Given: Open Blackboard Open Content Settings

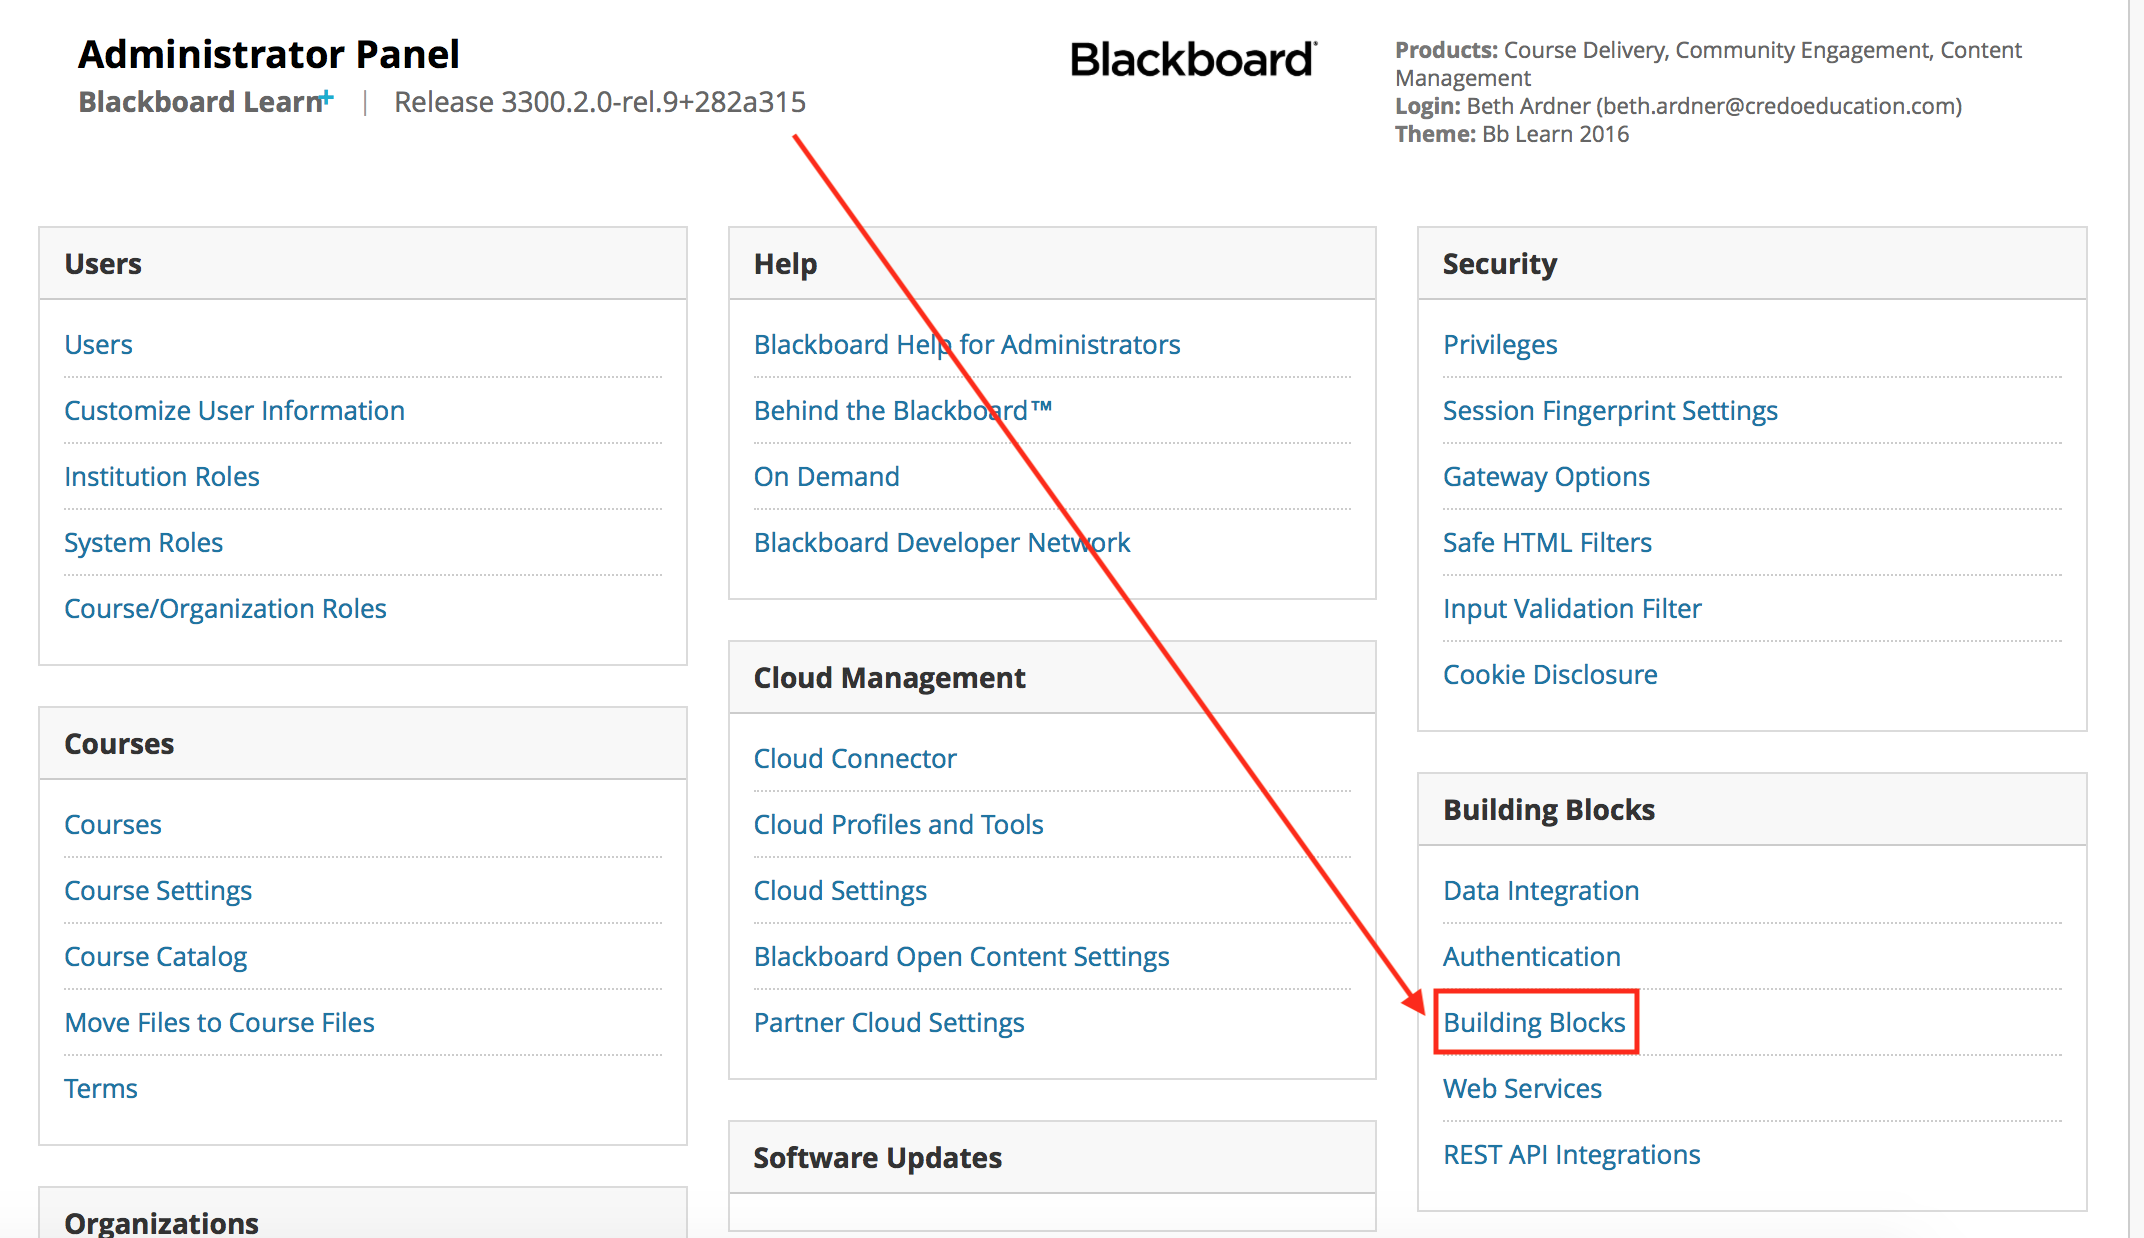Looking at the screenshot, I should (961, 956).
